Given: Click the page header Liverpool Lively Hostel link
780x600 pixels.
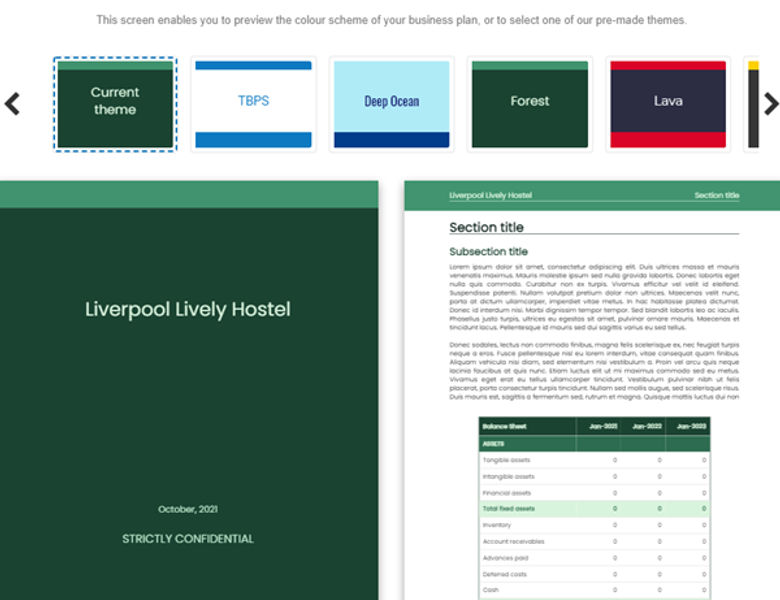Looking at the screenshot, I should [x=490, y=195].
